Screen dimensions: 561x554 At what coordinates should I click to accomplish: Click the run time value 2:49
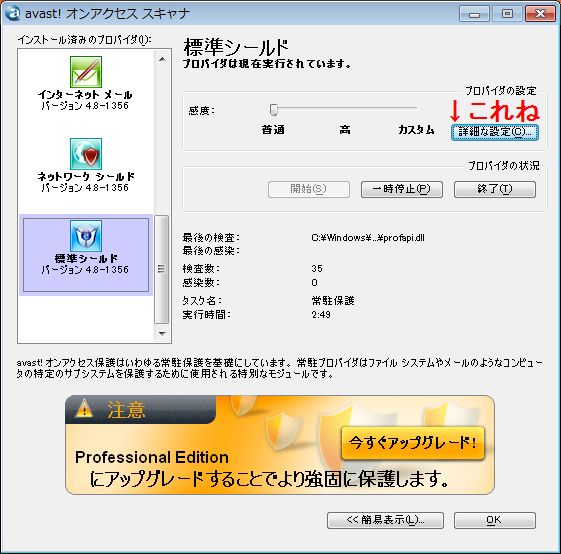[321, 315]
